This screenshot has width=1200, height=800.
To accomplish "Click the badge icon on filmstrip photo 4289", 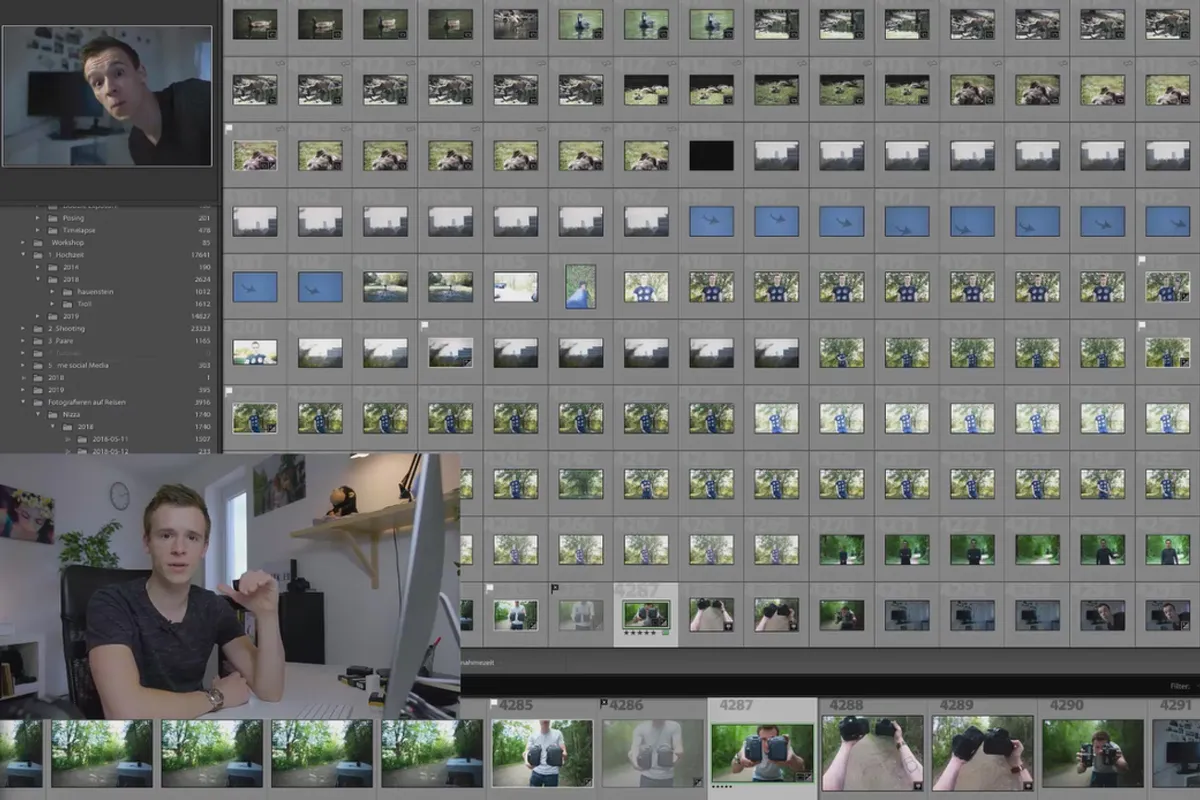I will coord(1028,786).
